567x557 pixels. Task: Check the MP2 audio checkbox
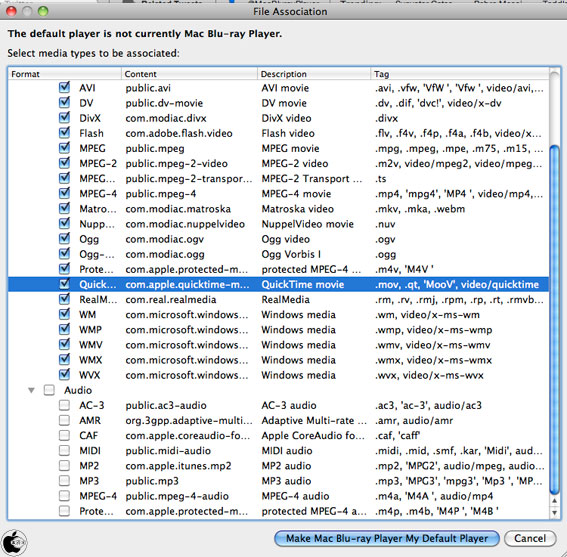click(x=64, y=465)
